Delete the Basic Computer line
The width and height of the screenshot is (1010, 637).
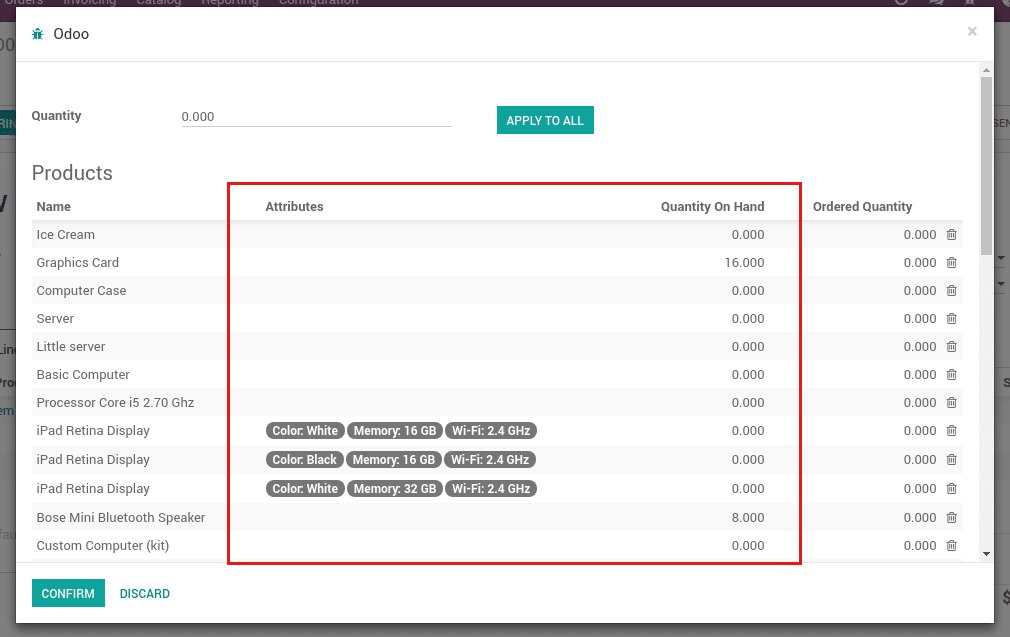[x=951, y=374]
